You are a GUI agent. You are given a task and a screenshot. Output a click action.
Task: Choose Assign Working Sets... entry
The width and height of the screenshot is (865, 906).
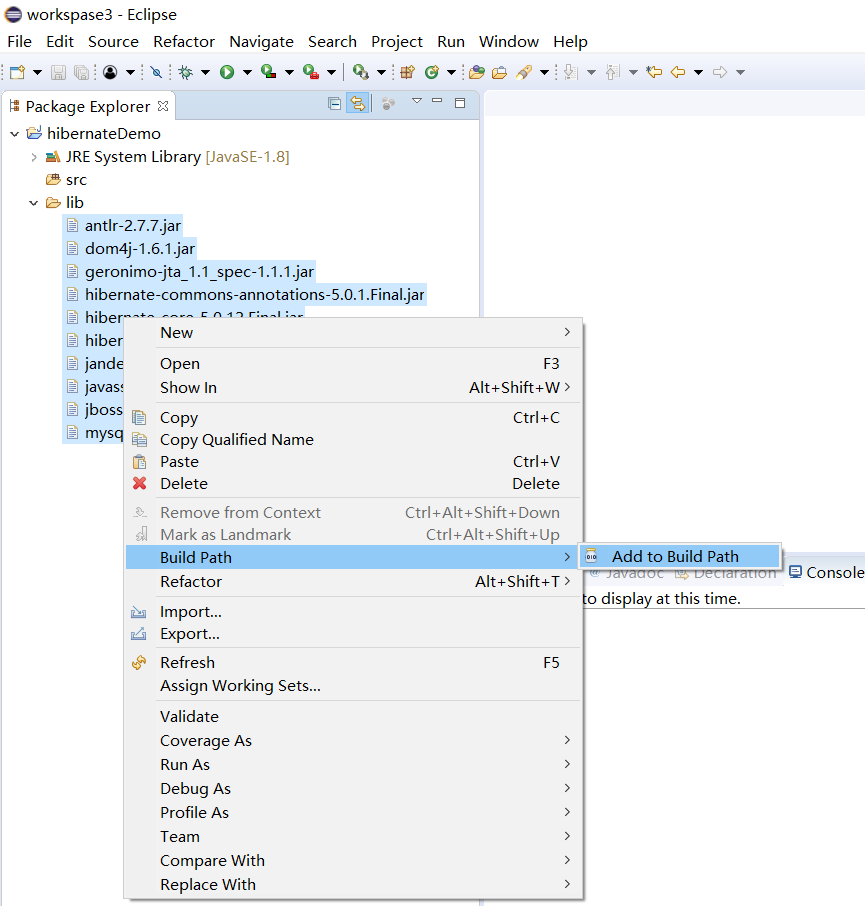click(x=354, y=685)
